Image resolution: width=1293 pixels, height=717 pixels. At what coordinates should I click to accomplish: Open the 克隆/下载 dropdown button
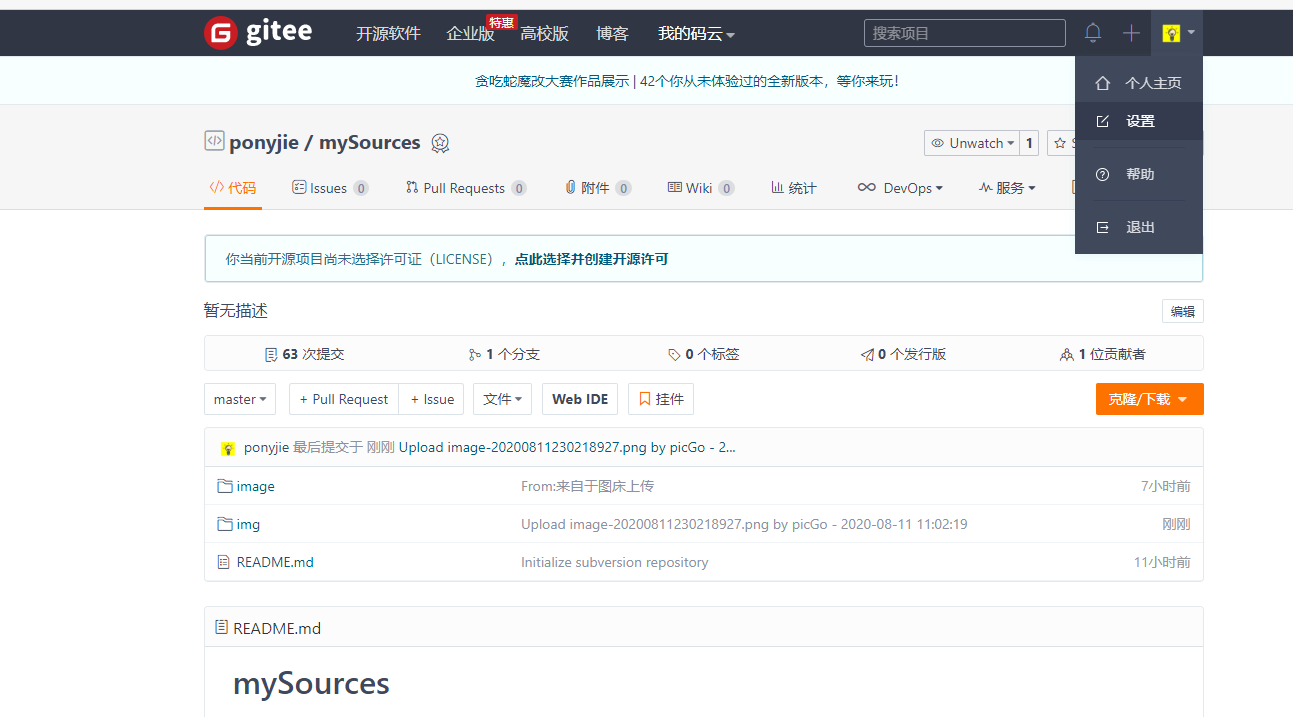[x=1149, y=399]
